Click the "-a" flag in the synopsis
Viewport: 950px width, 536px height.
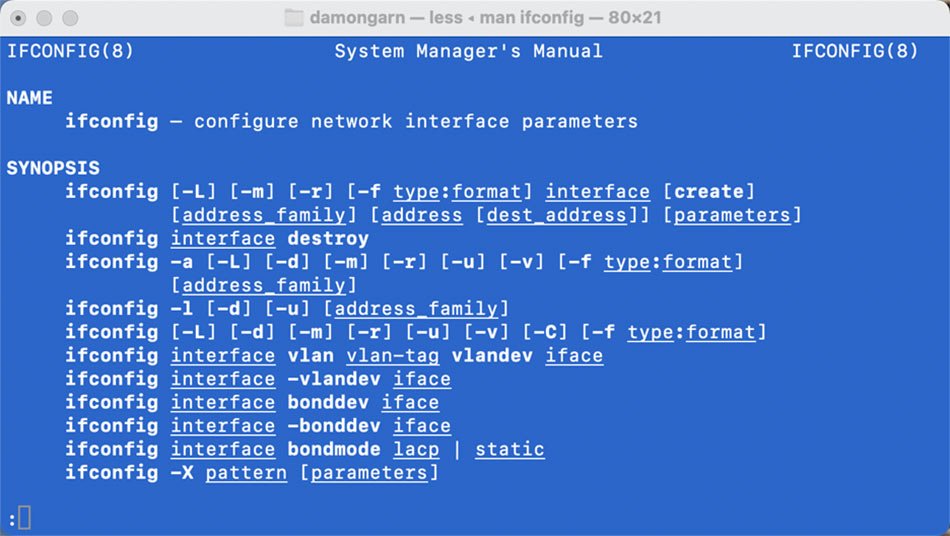click(182, 262)
